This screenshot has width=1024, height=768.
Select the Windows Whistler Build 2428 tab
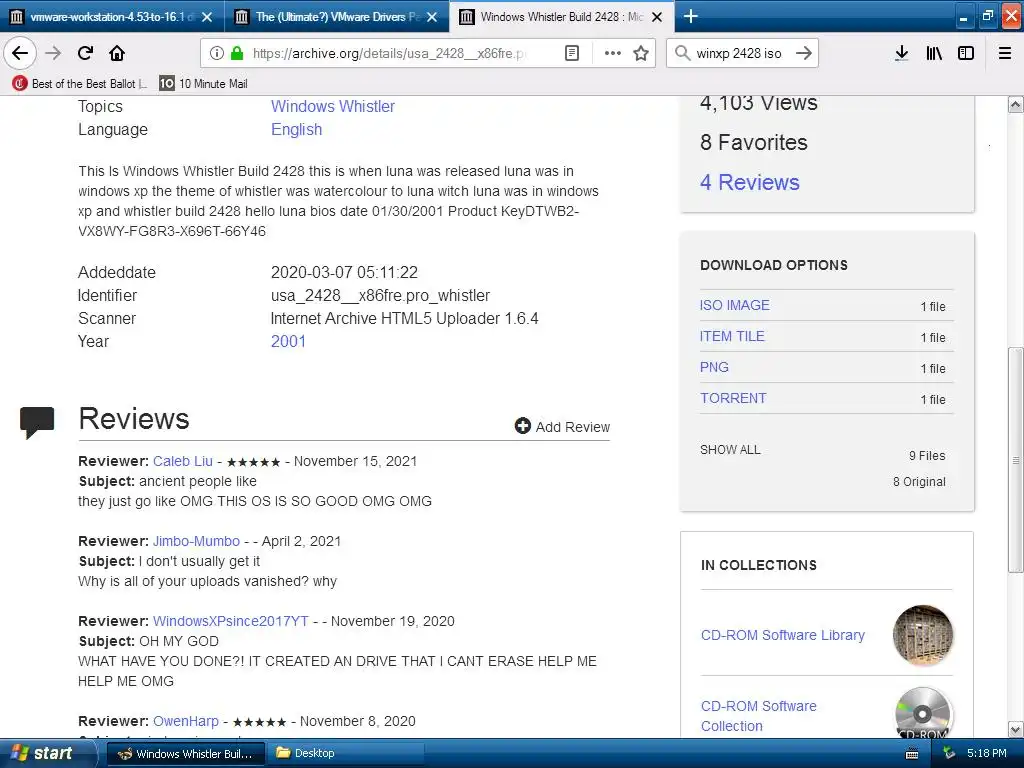point(562,16)
